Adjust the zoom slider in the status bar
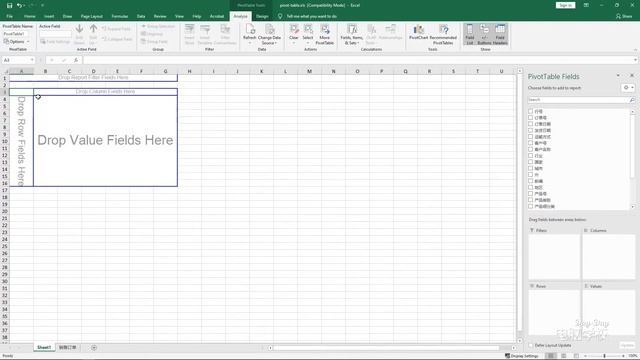The width and height of the screenshot is (640, 360). (604, 356)
